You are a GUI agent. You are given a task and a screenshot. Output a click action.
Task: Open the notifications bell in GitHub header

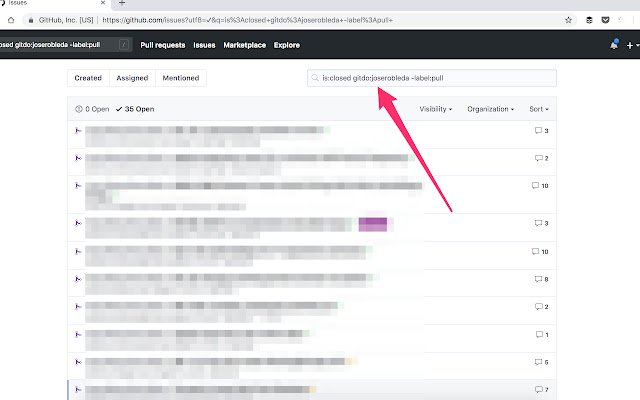click(614, 44)
